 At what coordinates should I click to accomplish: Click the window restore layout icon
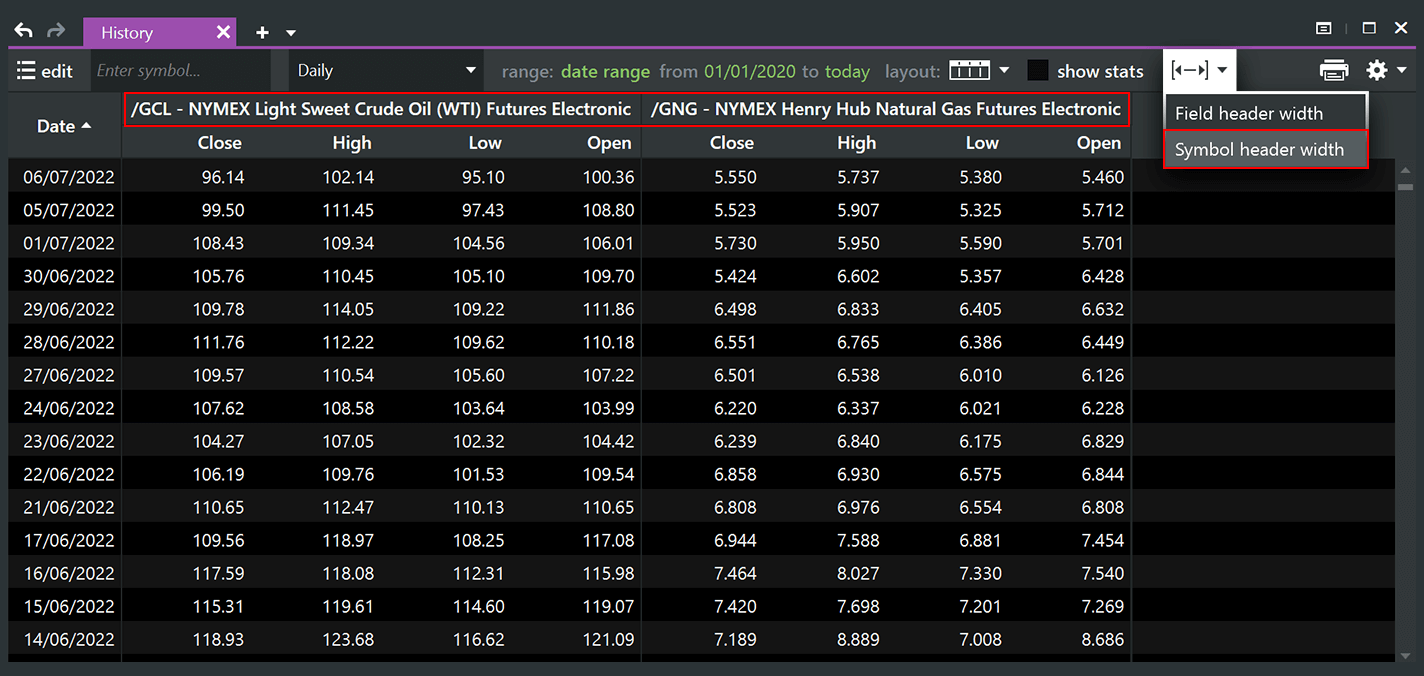click(1323, 29)
